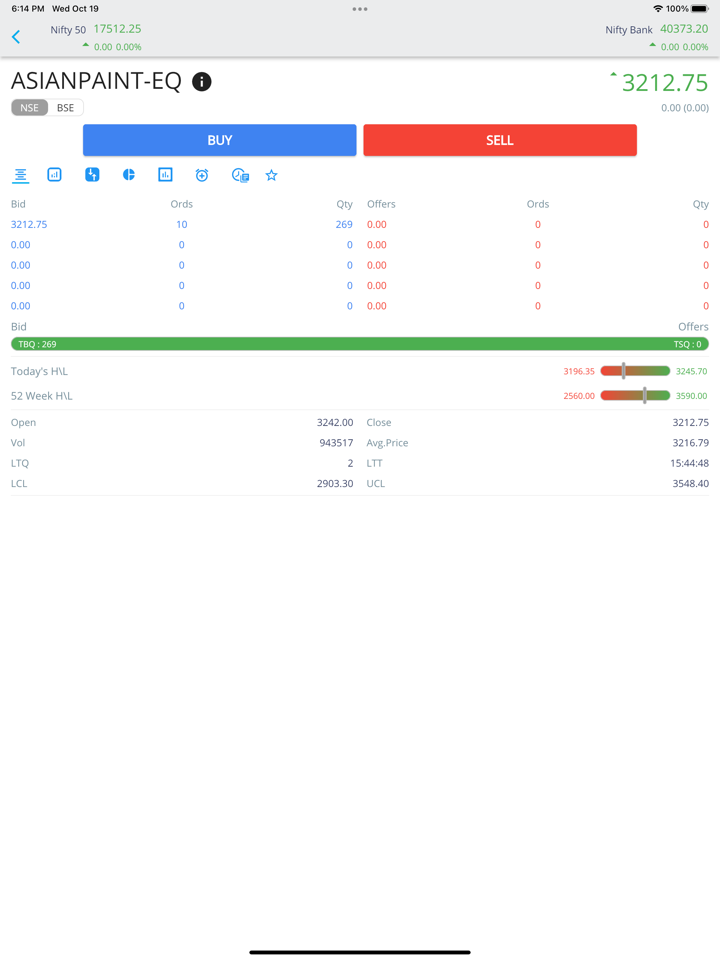Tap the Wi-Fi status icon
Viewport: 720px width, 960px height.
tap(658, 9)
